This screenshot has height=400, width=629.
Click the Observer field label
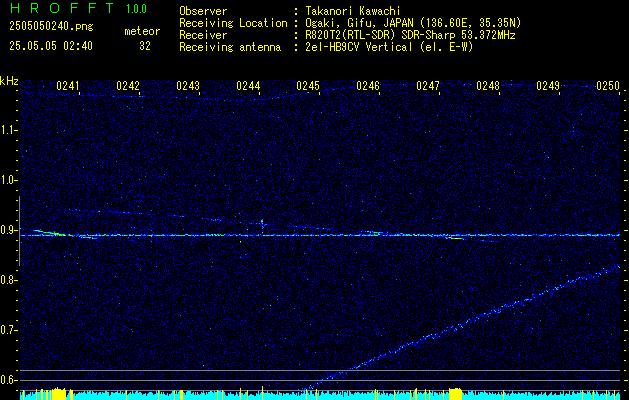[x=203, y=11]
